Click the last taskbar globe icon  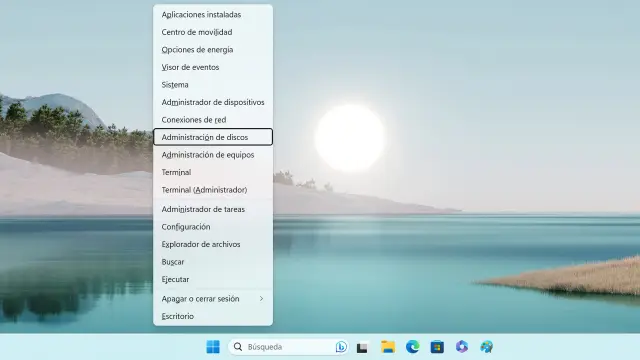point(487,347)
